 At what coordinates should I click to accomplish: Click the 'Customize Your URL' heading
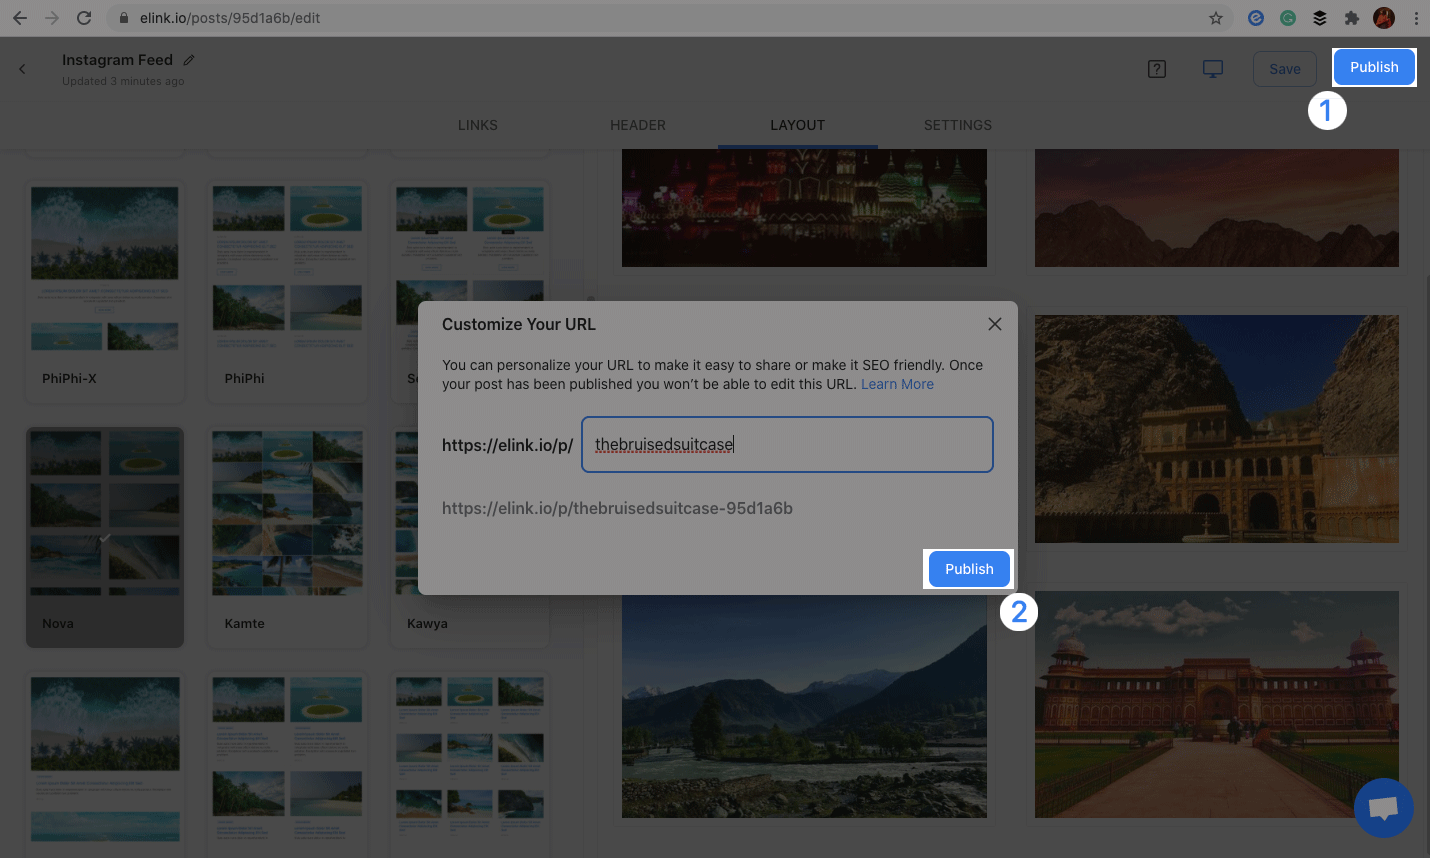tap(519, 324)
